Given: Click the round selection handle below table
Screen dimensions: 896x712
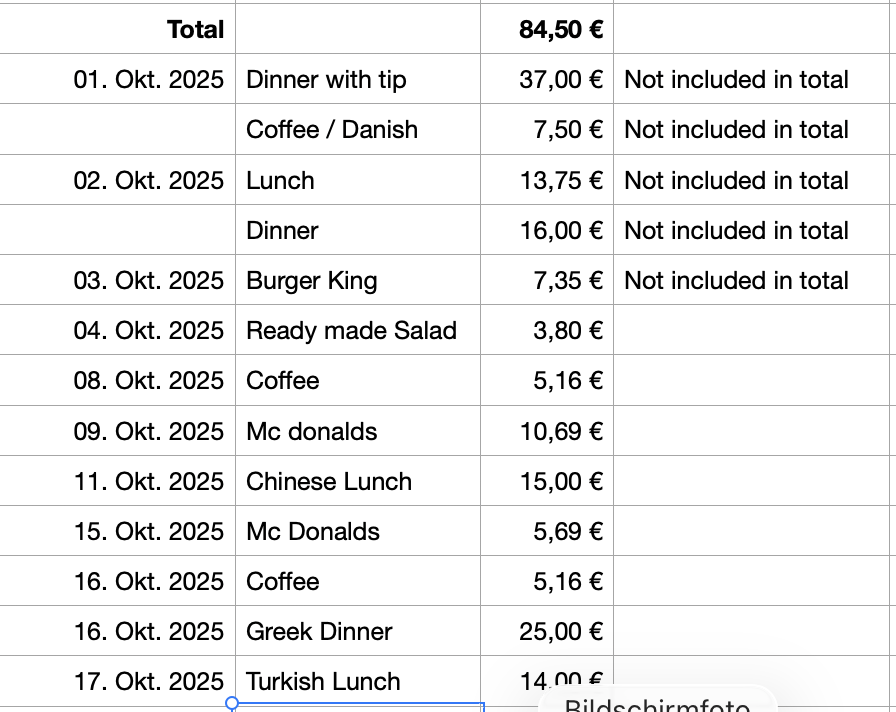Looking at the screenshot, I should tap(232, 704).
